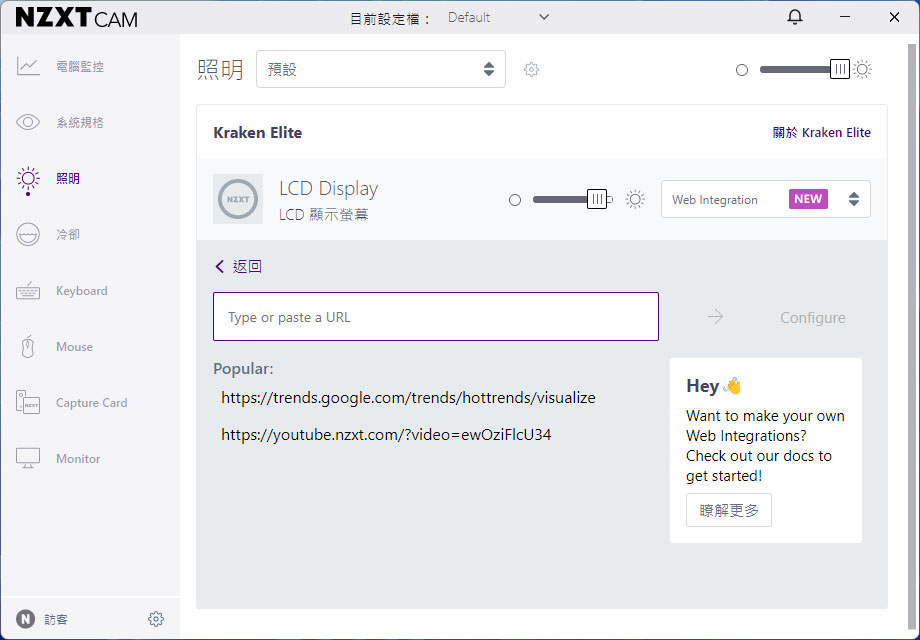
Task: Click the NZXT LCD Display thumbnail
Action: click(x=238, y=199)
